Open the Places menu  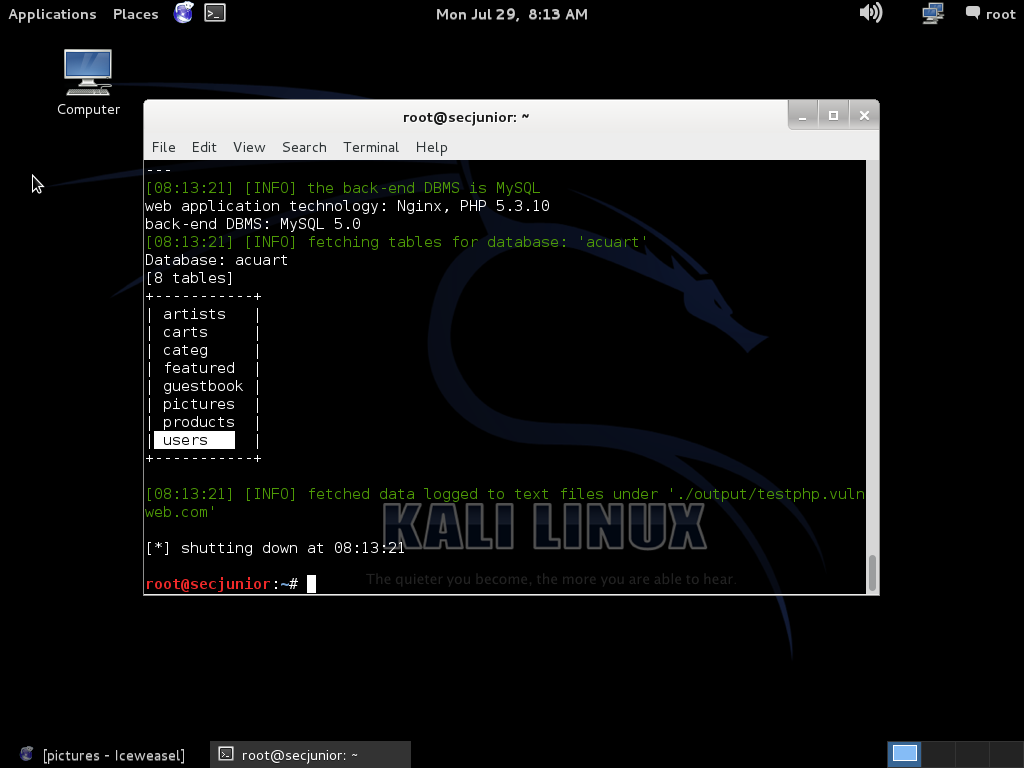click(x=135, y=14)
